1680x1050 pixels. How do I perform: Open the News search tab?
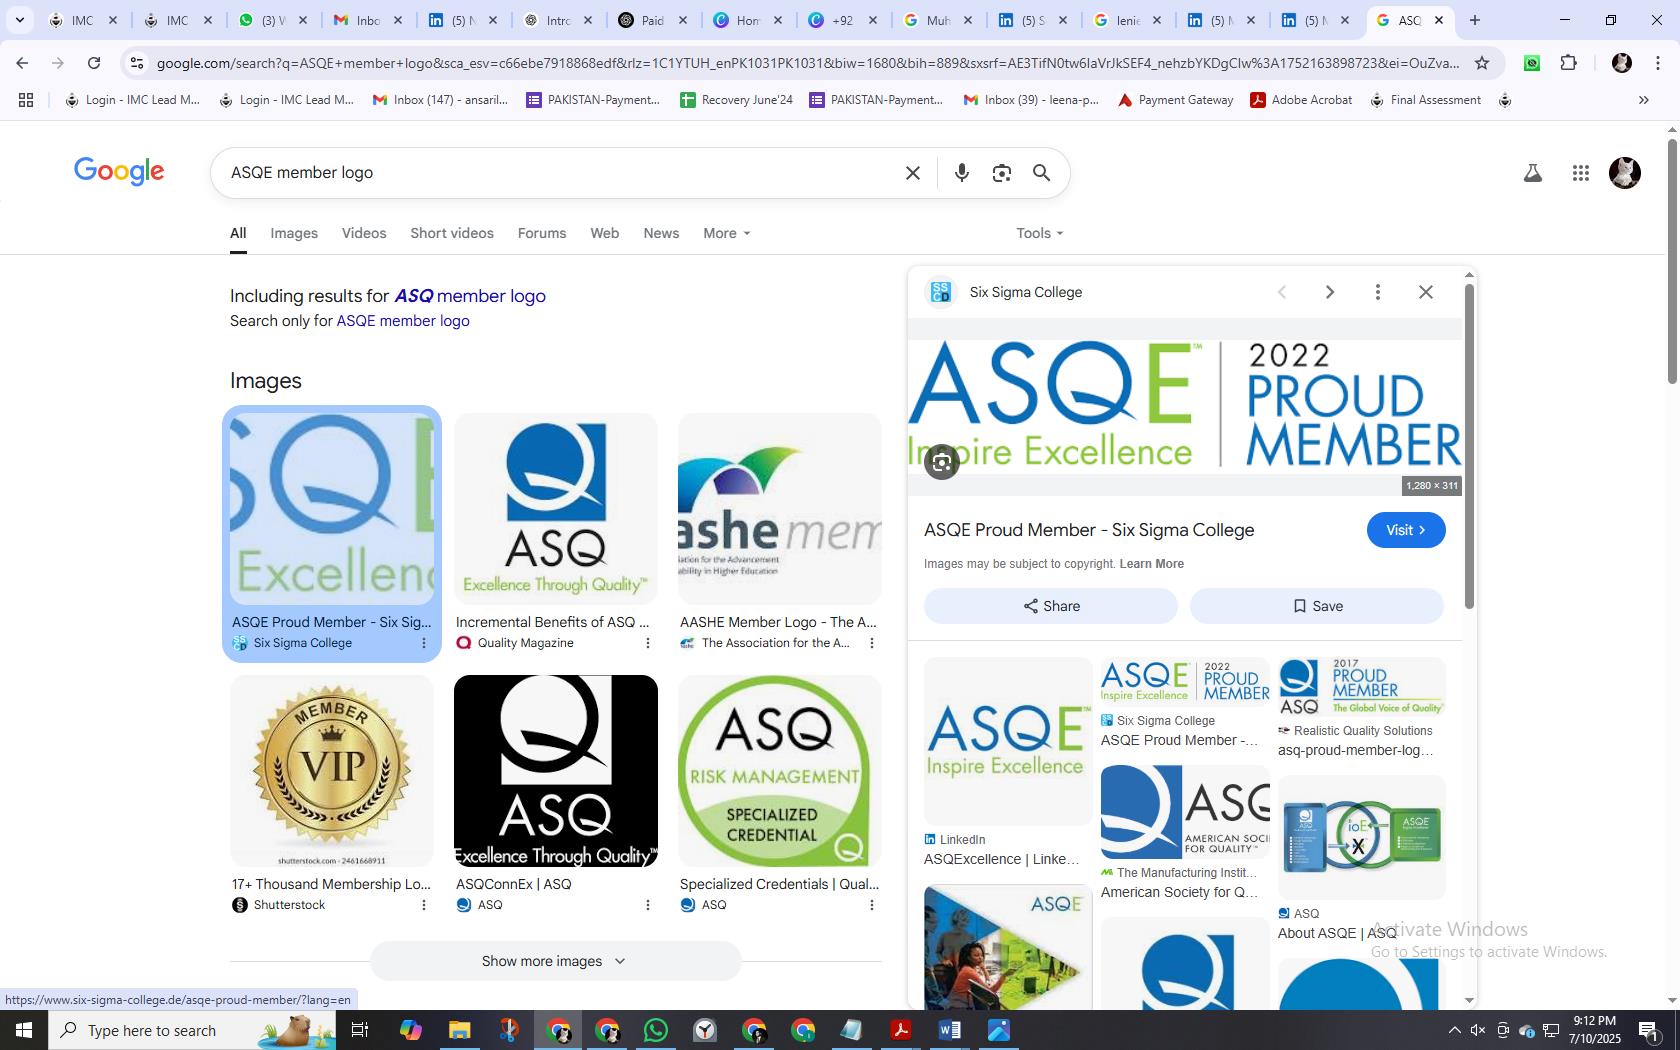pyautogui.click(x=661, y=233)
